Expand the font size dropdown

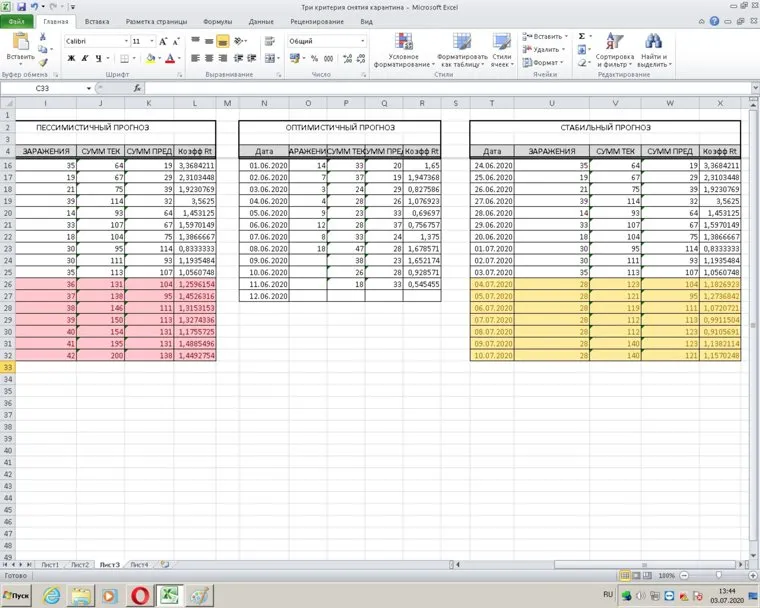pyautogui.click(x=153, y=41)
